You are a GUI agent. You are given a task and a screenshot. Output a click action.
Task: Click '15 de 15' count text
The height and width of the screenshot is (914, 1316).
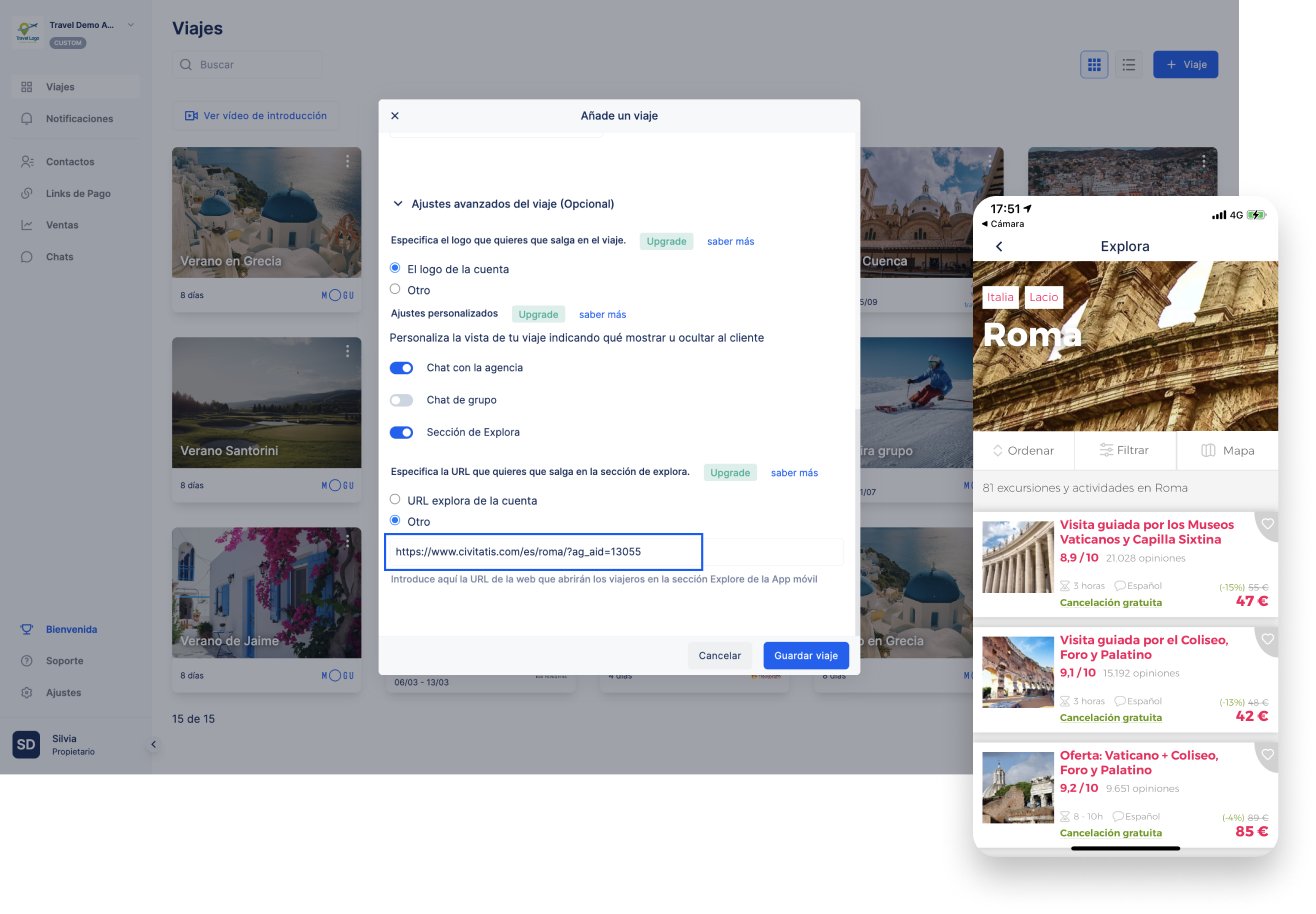193,719
